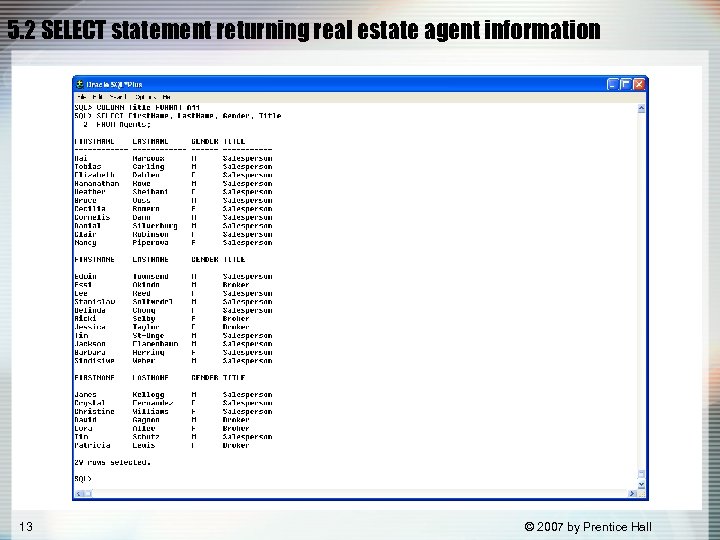This screenshot has width=720, height=540.
Task: Minimize the Oracle SQL*Plus window
Action: tap(613, 84)
